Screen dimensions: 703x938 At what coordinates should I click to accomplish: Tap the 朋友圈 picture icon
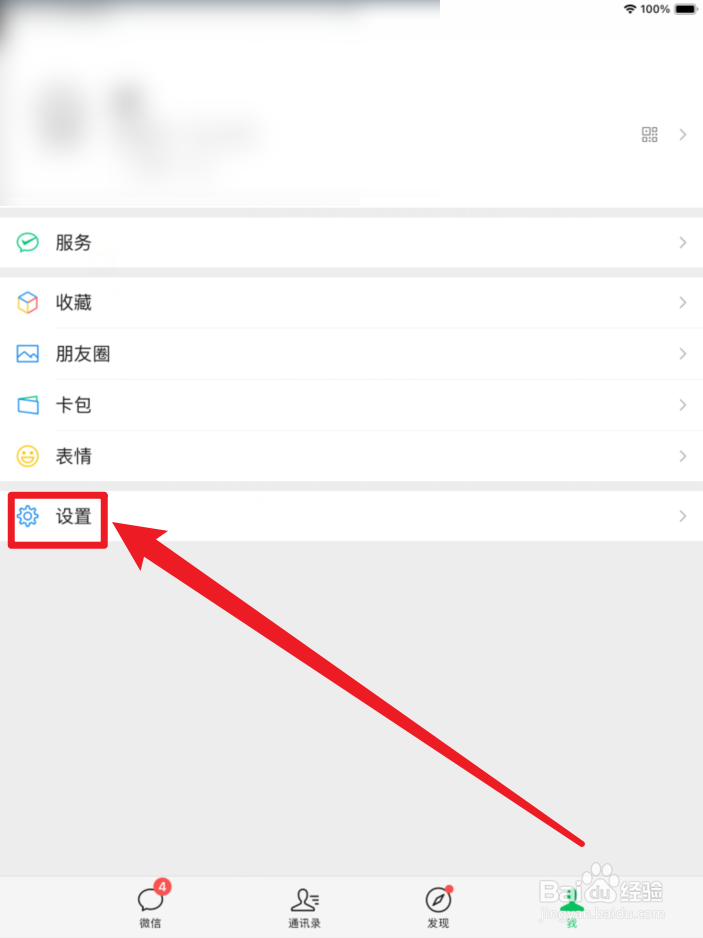(28, 354)
